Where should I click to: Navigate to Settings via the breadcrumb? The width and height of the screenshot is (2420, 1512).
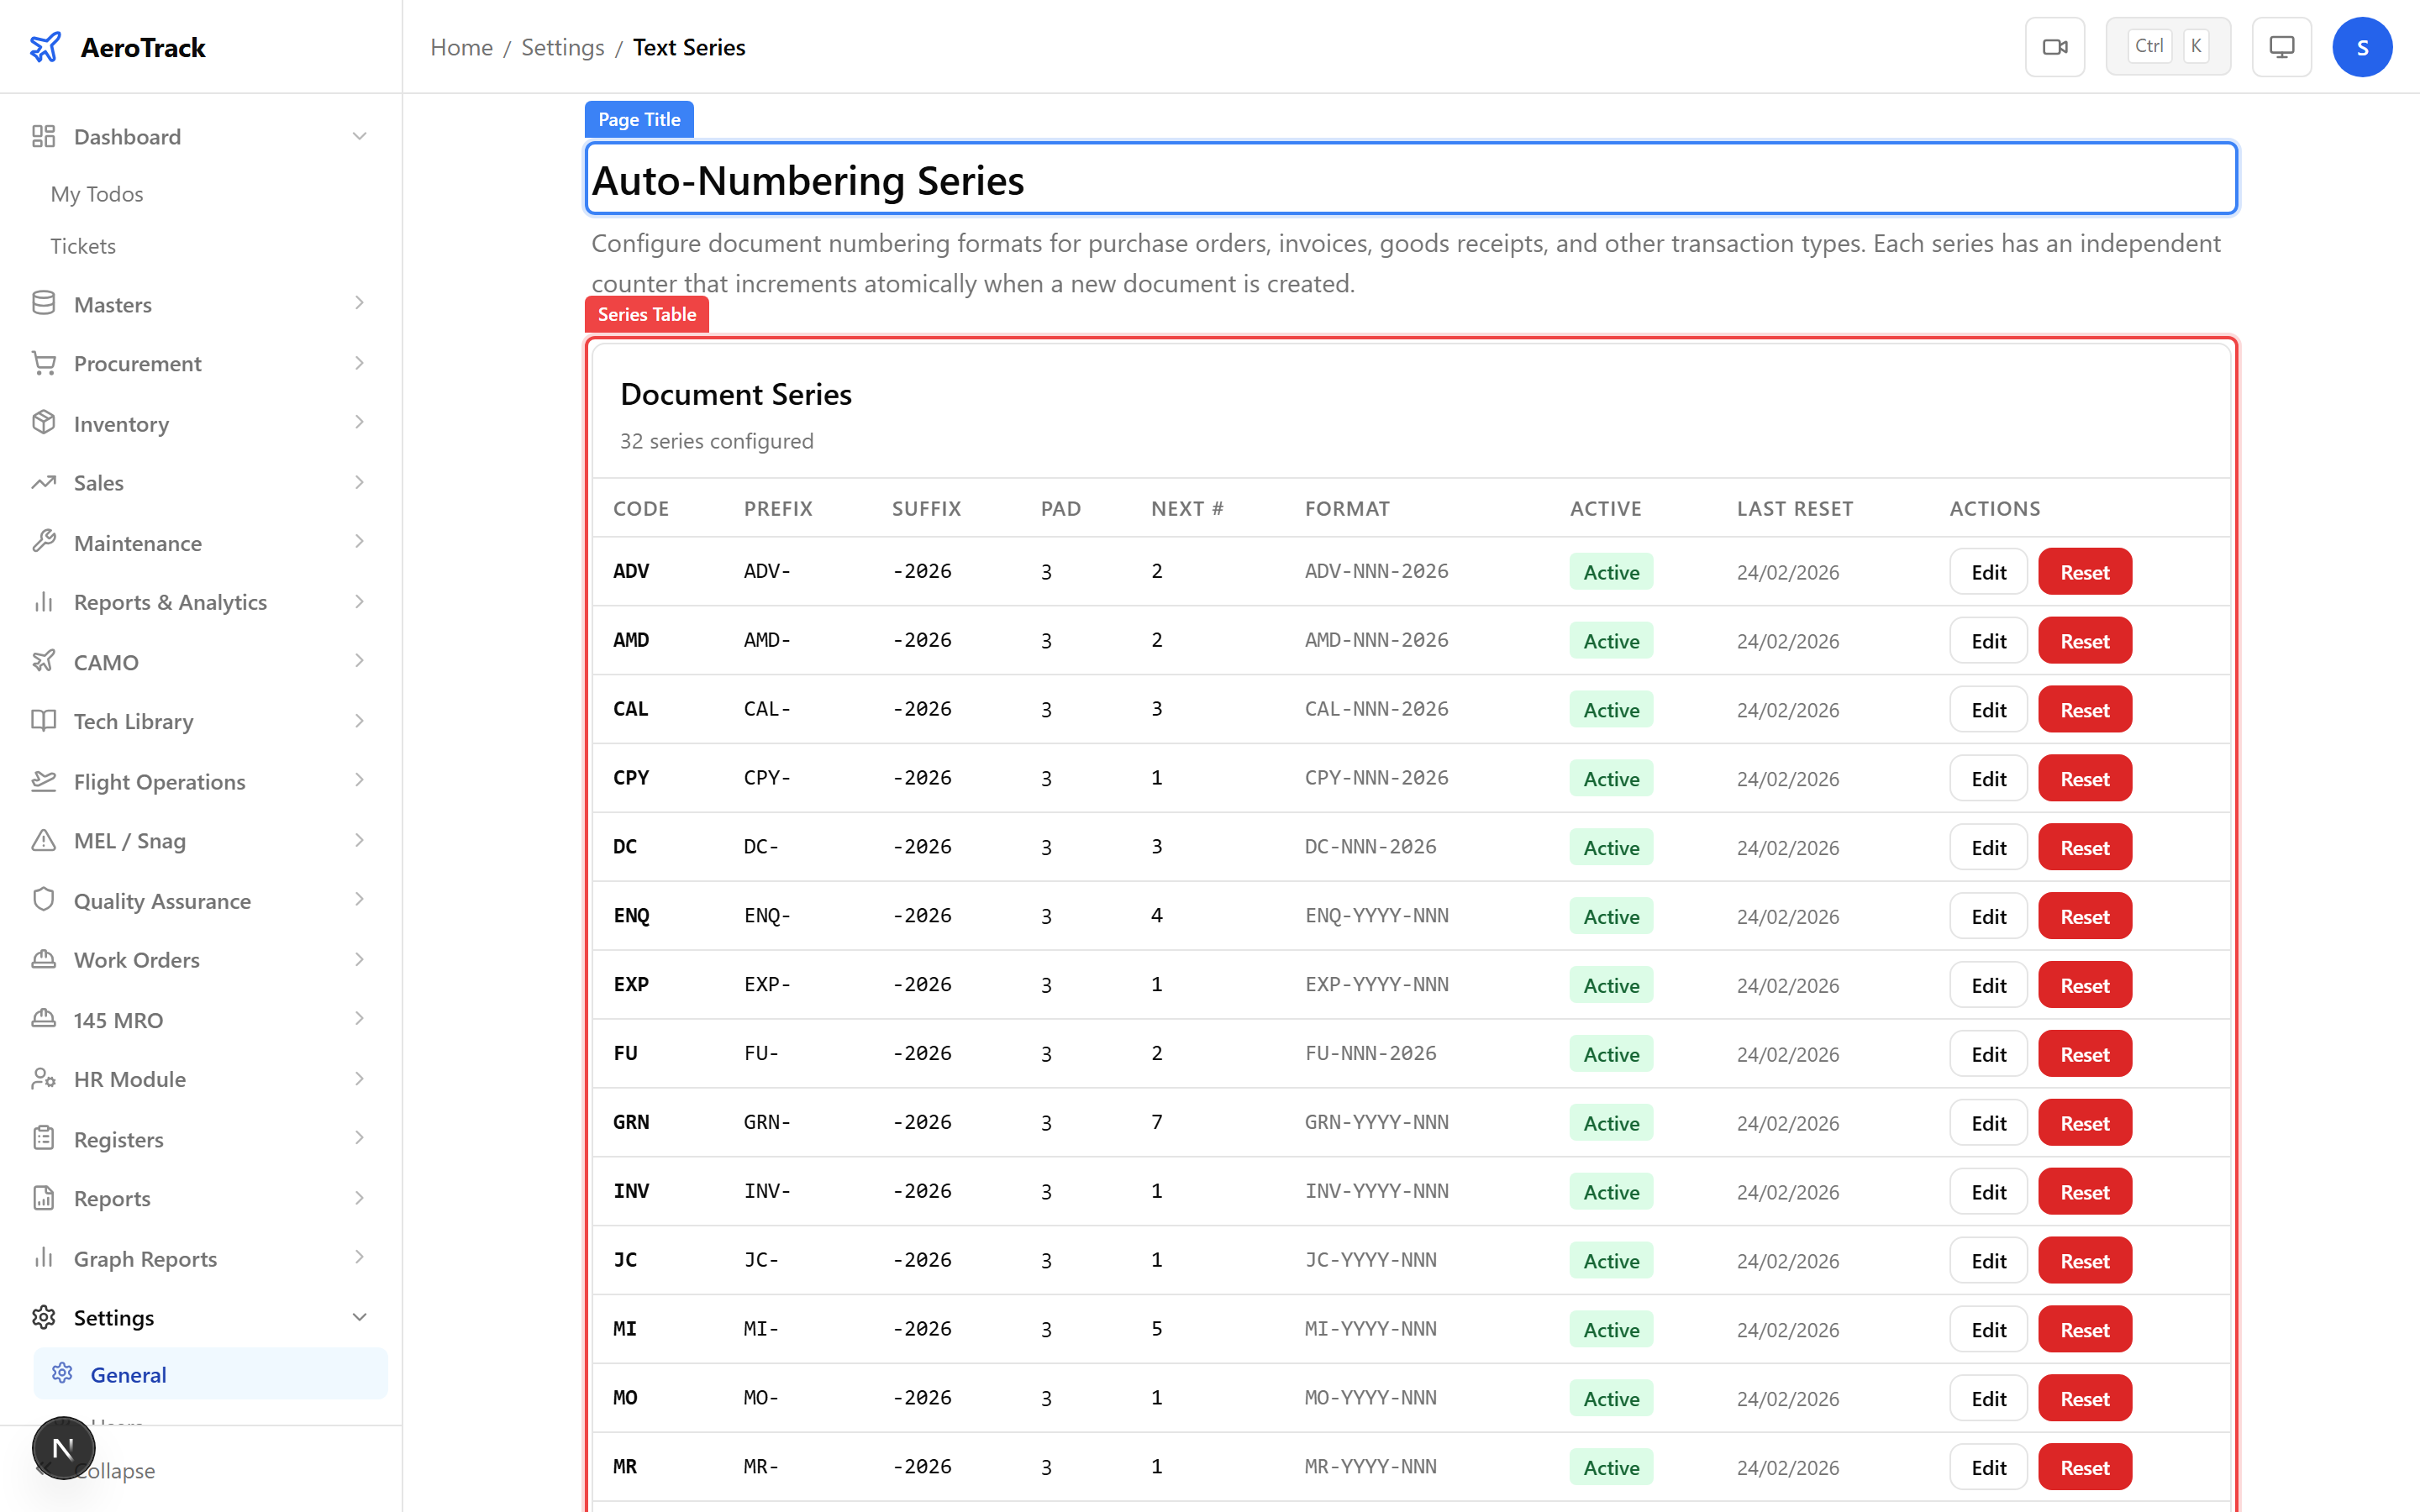pos(562,46)
